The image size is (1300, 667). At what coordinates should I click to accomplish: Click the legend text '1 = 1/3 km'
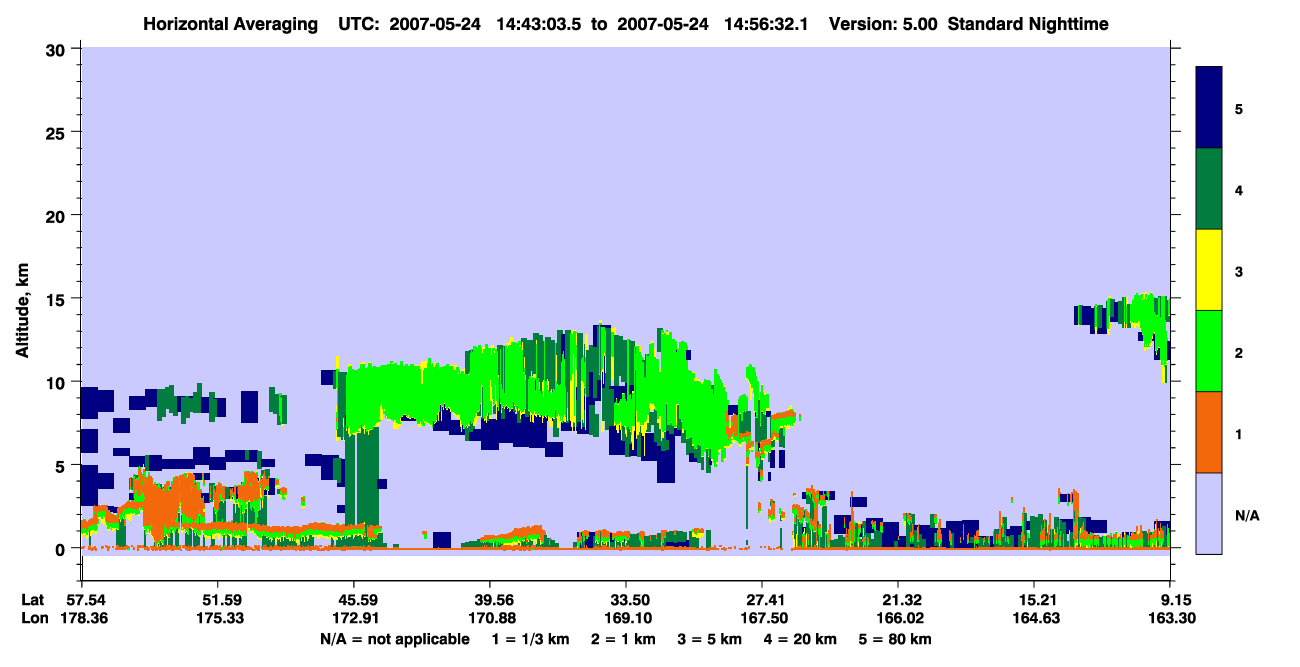[x=532, y=639]
